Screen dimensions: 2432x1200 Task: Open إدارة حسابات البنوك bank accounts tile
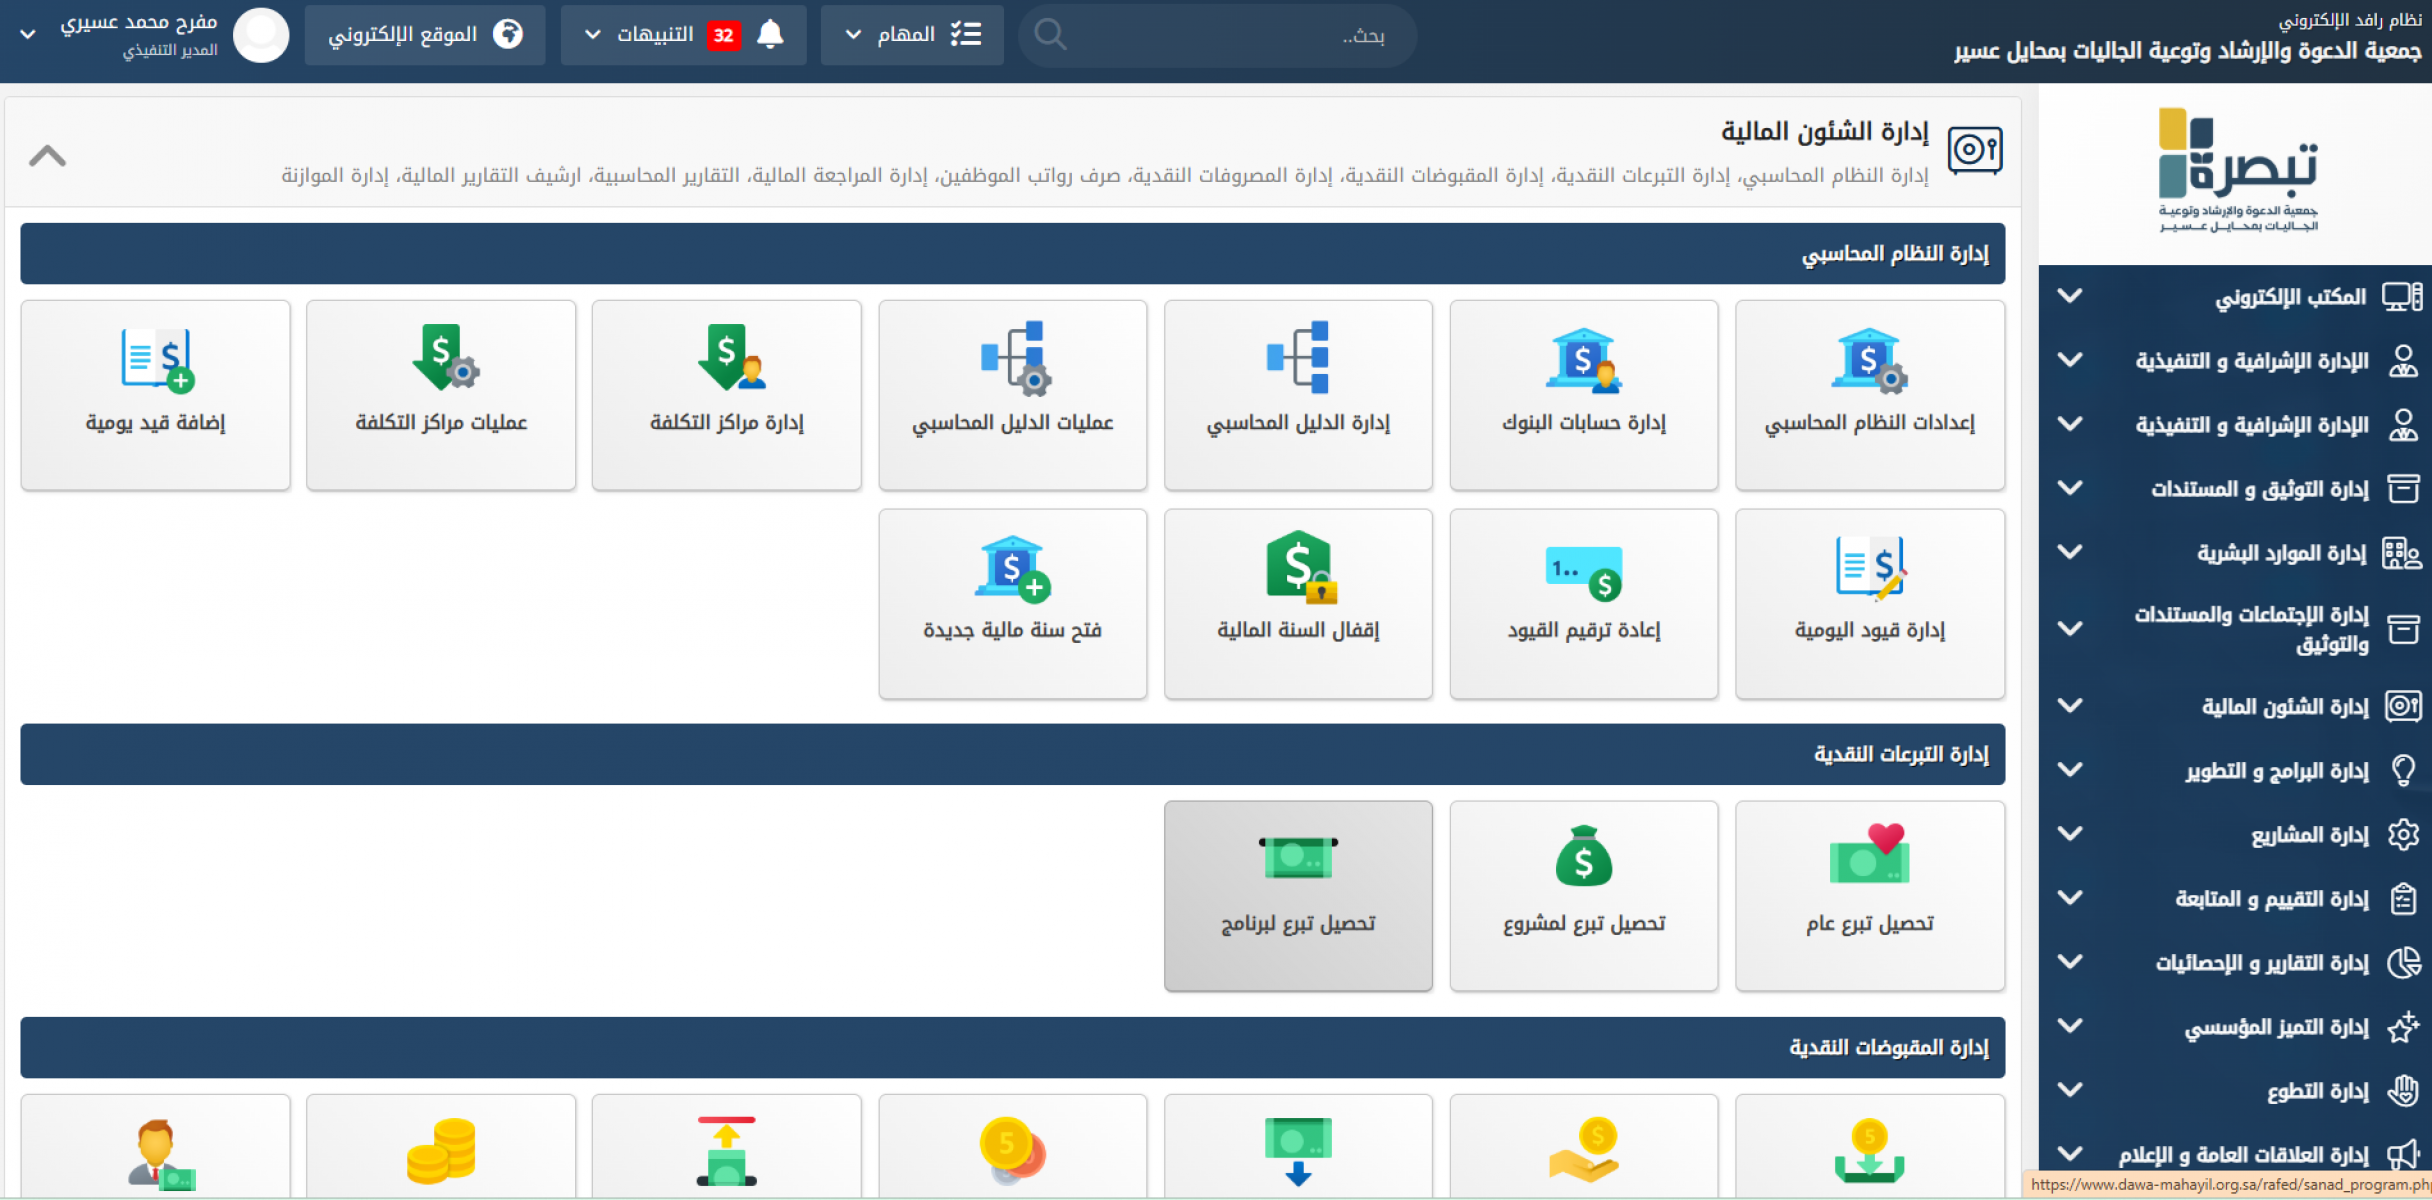pos(1583,395)
